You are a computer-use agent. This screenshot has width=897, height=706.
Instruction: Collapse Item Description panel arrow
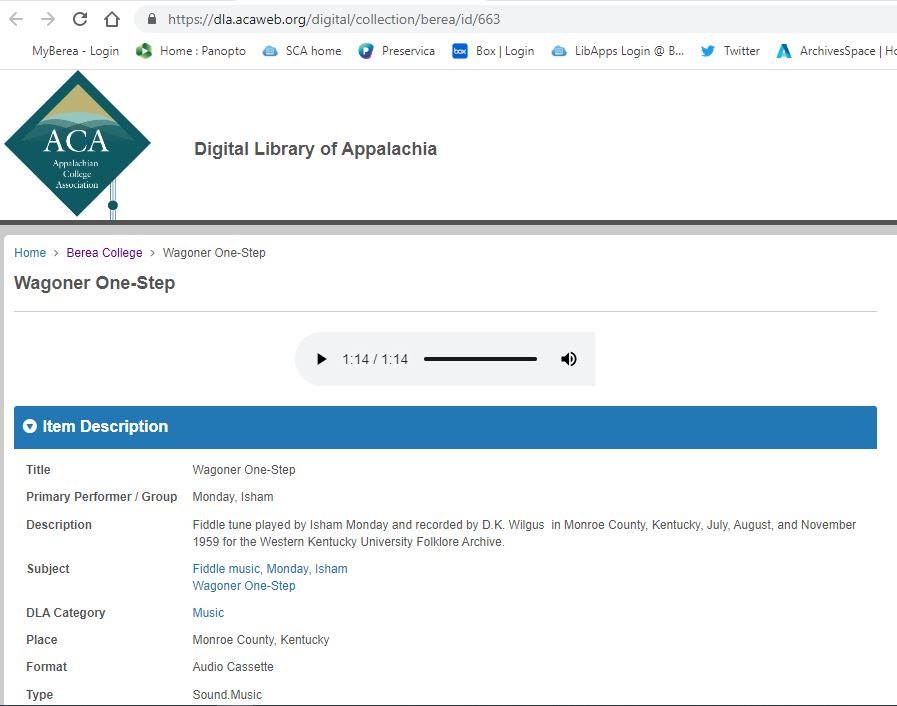(30, 426)
